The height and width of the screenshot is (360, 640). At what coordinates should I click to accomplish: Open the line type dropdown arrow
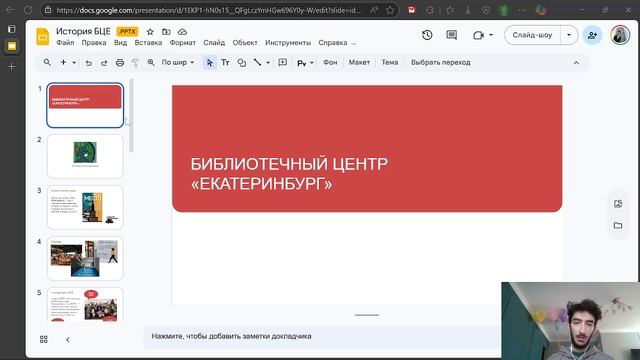coord(268,62)
